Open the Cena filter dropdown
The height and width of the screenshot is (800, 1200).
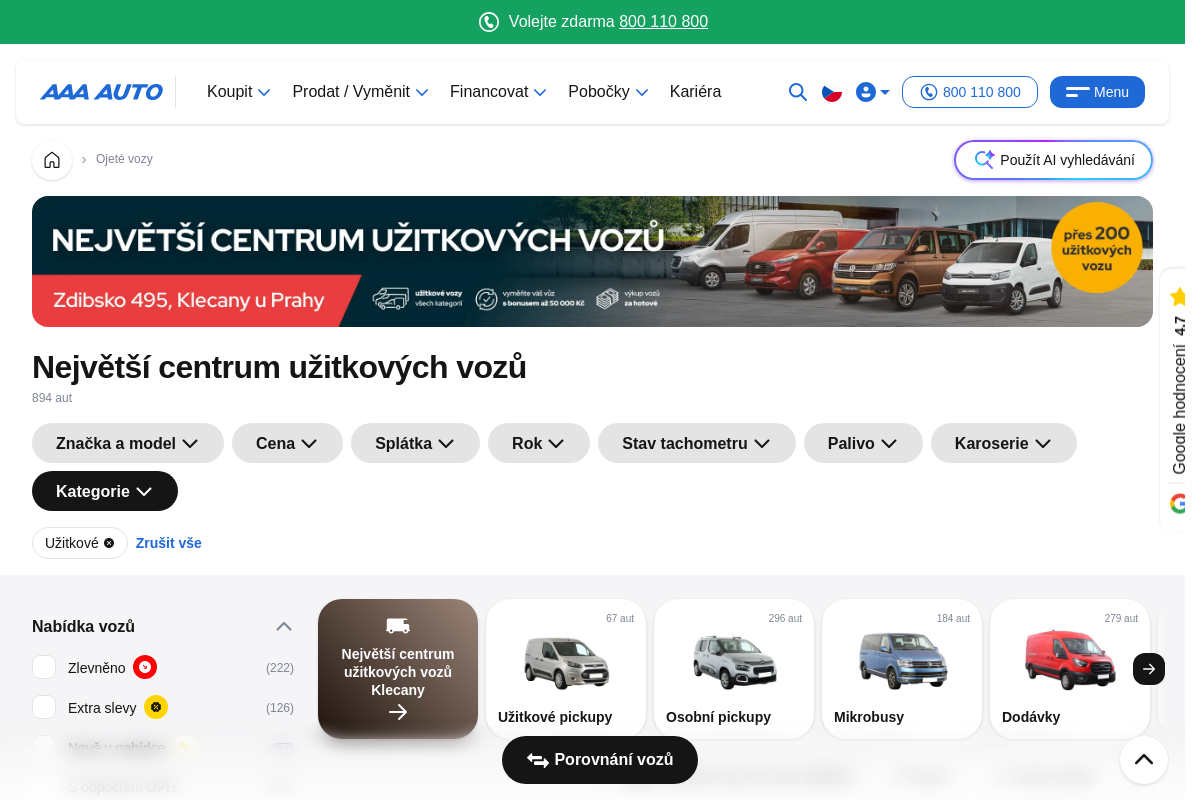287,443
